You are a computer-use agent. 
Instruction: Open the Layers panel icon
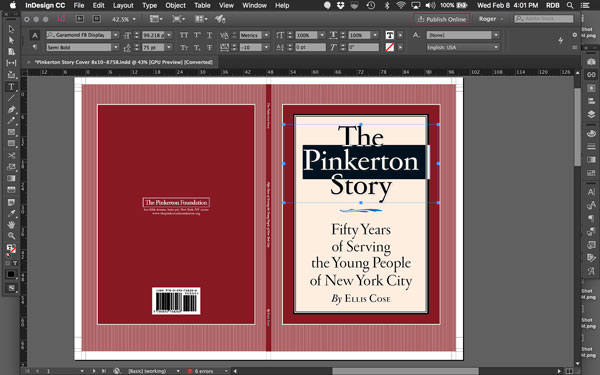click(x=591, y=114)
